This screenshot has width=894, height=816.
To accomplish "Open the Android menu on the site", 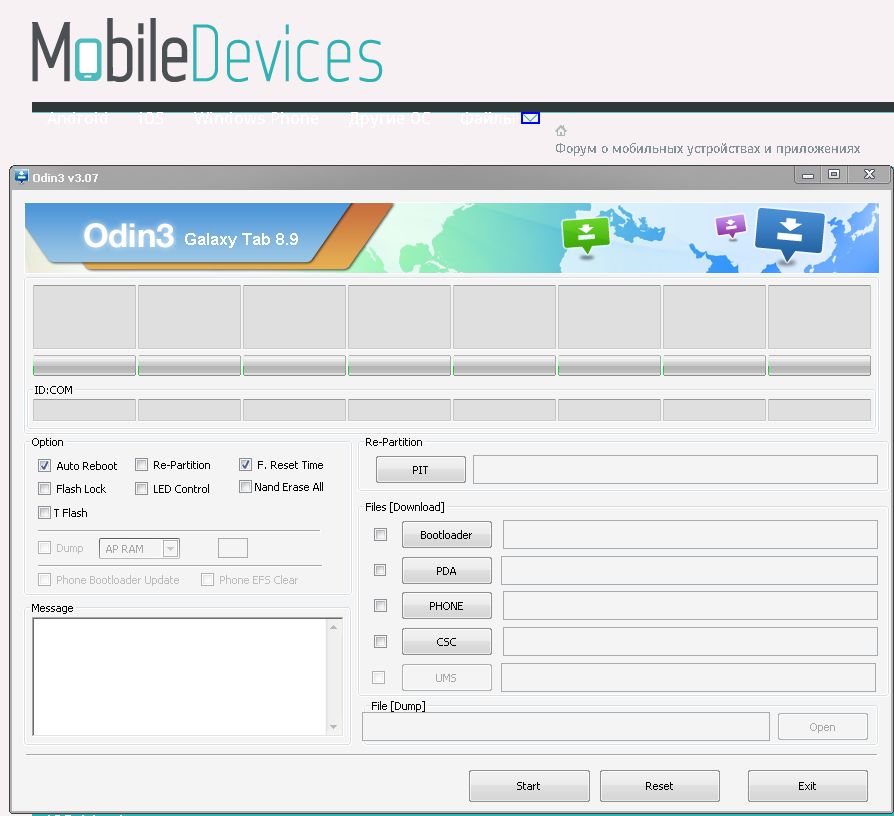I will point(78,118).
